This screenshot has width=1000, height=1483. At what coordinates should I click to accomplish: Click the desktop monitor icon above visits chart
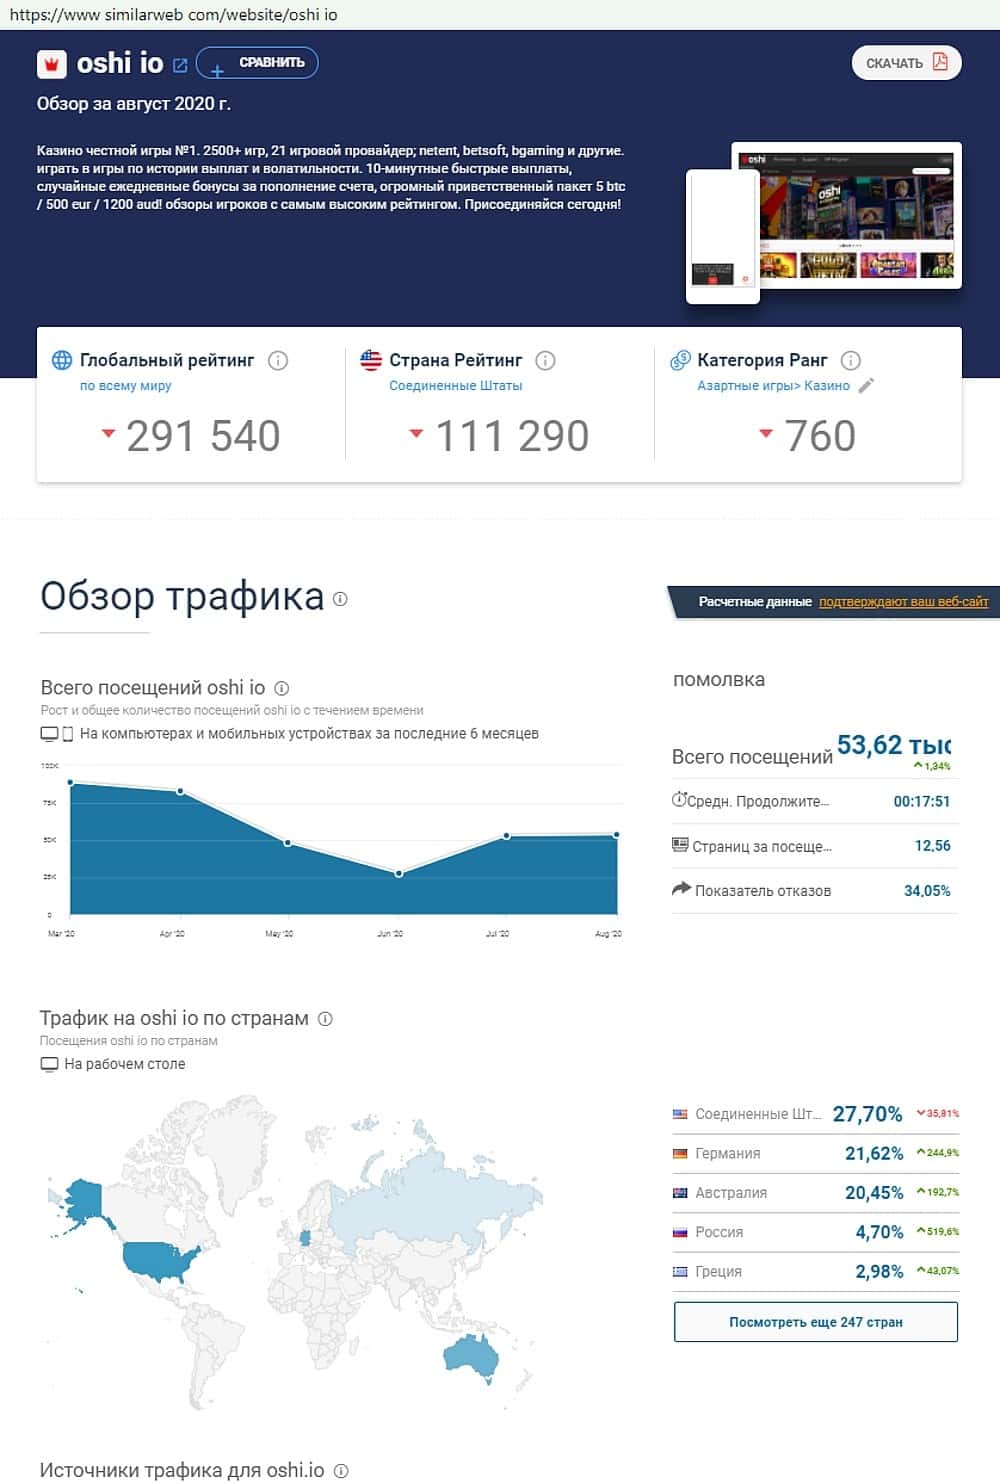[x=49, y=734]
